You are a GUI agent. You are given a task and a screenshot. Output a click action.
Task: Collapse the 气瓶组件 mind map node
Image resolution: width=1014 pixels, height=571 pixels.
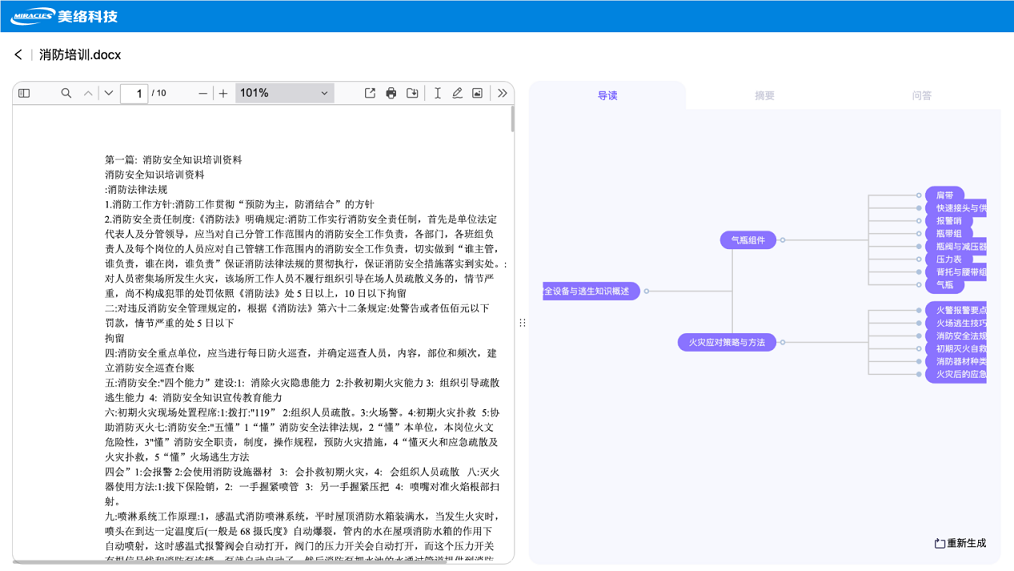(x=783, y=240)
